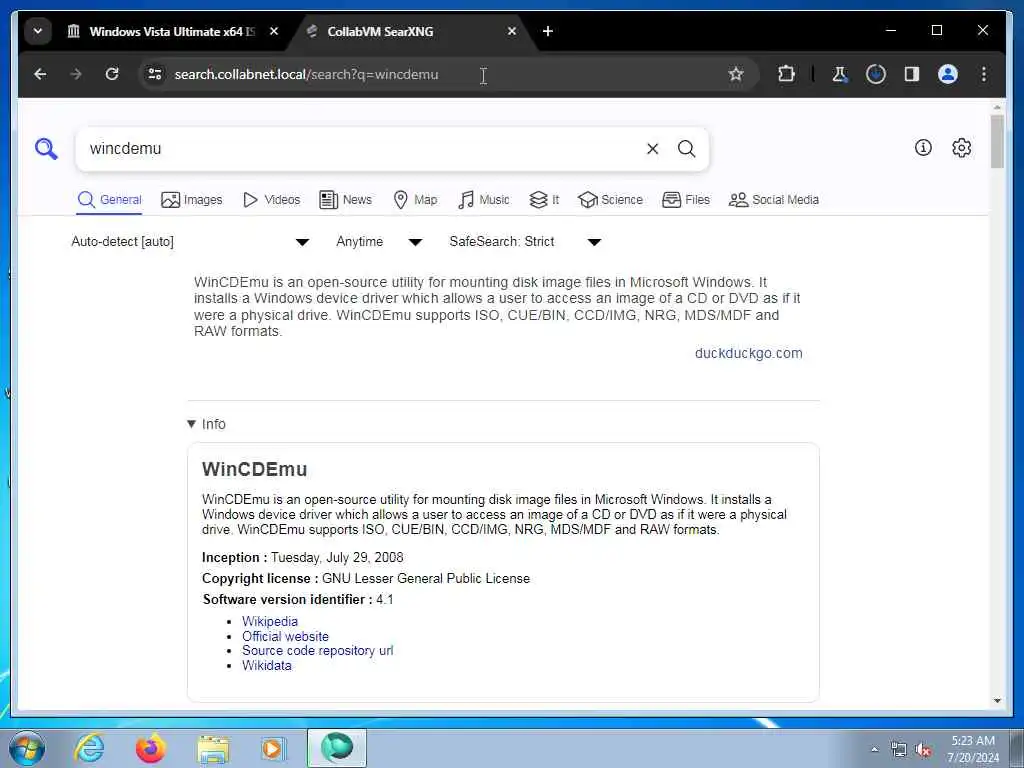
Task: Open a new tab with plus button
Action: click(548, 31)
